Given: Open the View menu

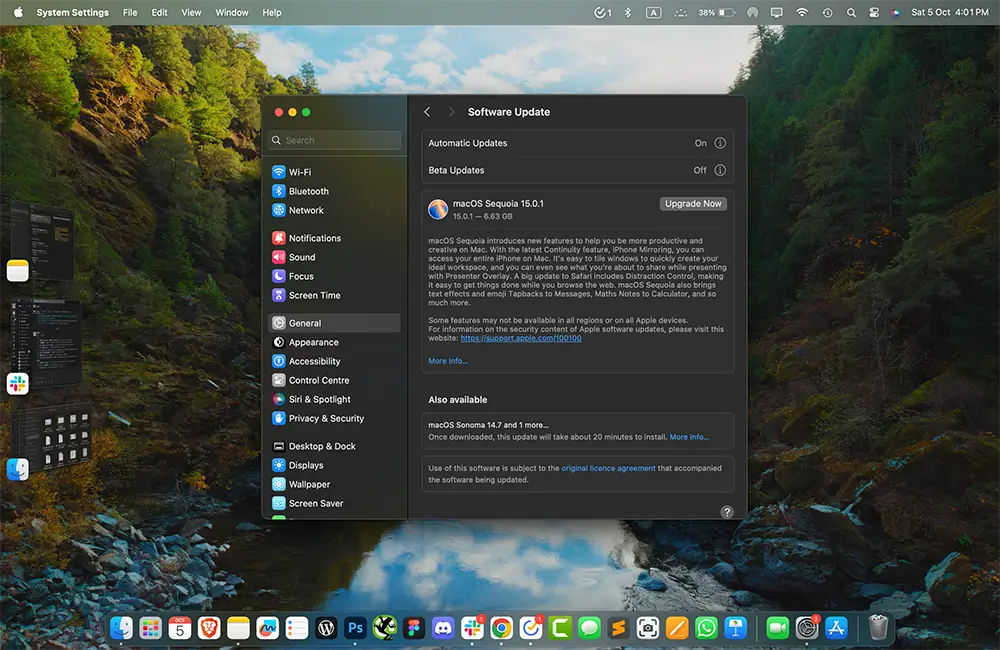Looking at the screenshot, I should 191,12.
